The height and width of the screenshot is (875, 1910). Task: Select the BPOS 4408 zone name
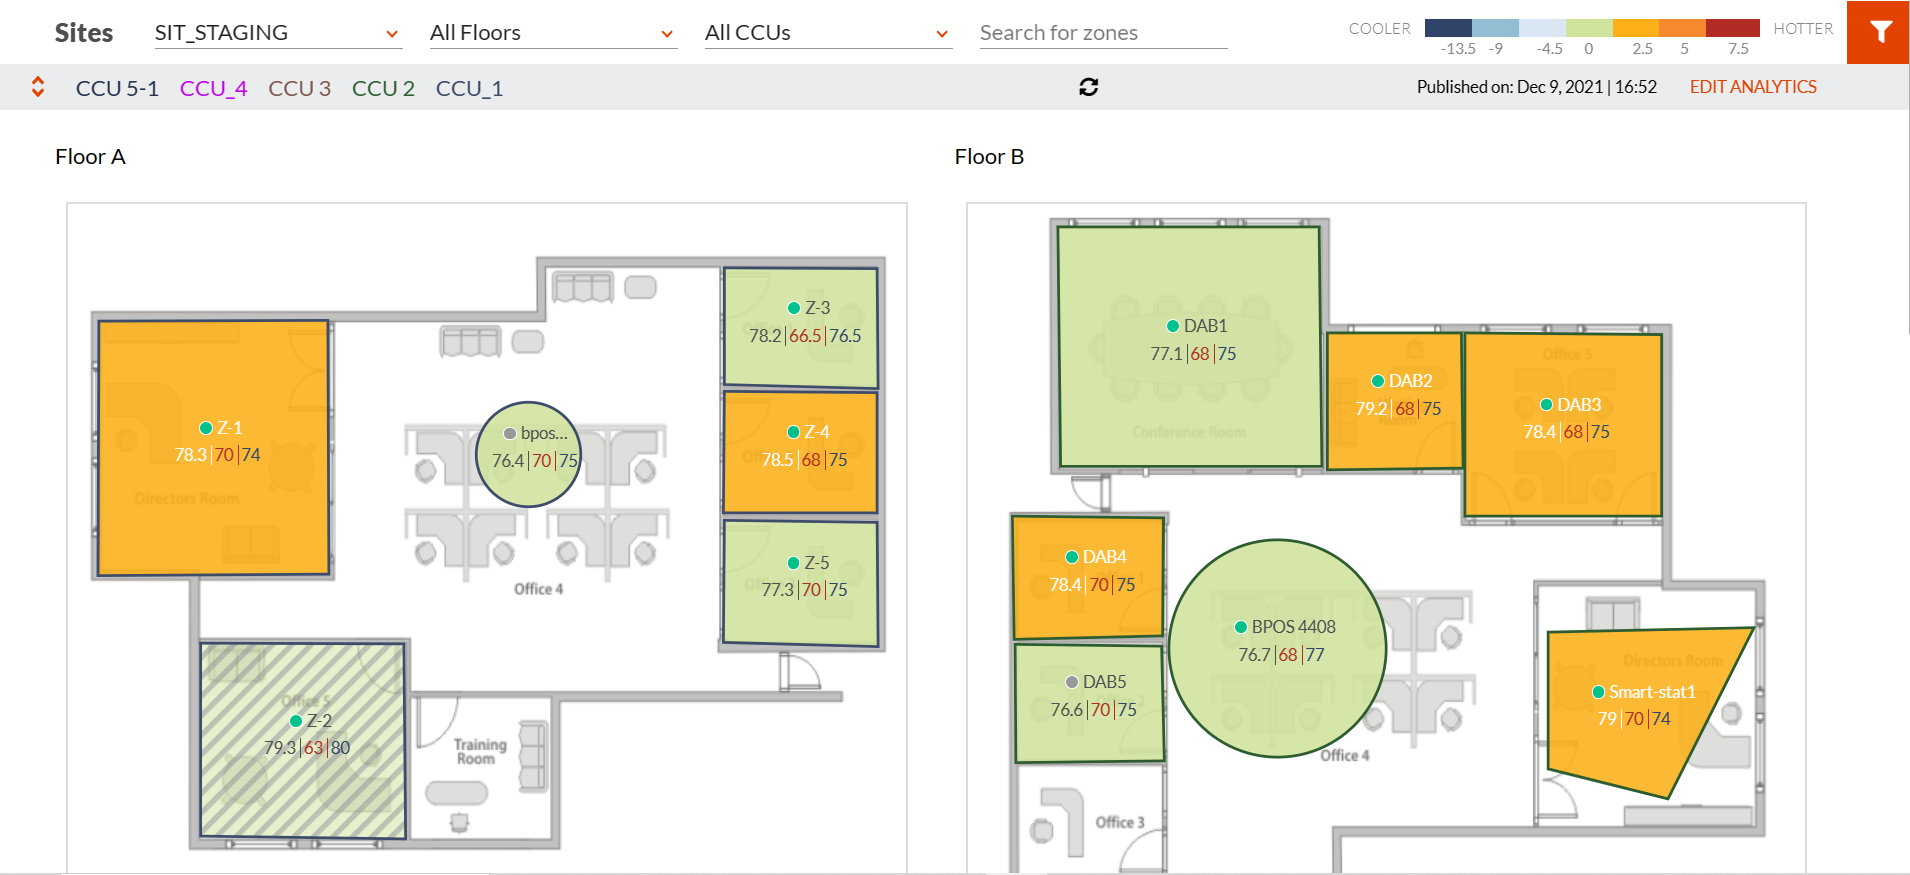[x=1293, y=627]
